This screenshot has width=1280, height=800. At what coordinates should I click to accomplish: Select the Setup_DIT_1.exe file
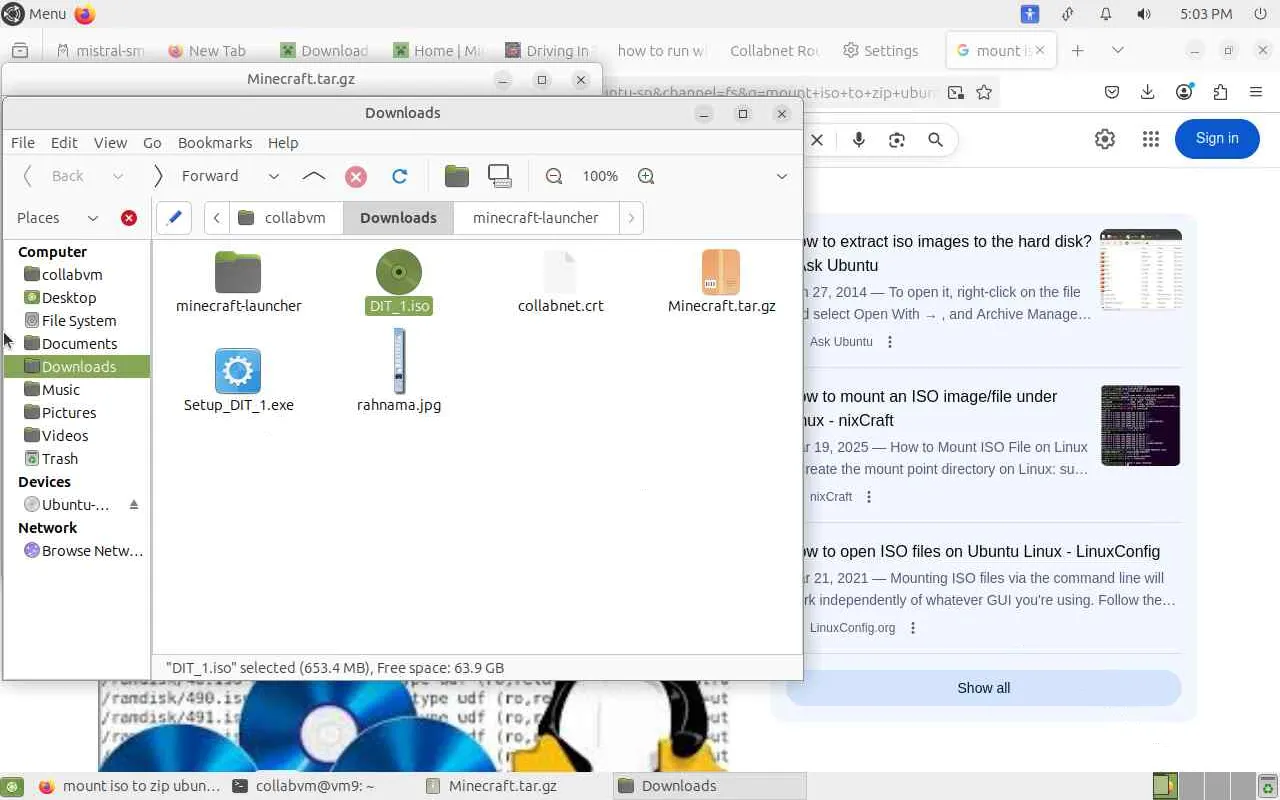coord(238,381)
